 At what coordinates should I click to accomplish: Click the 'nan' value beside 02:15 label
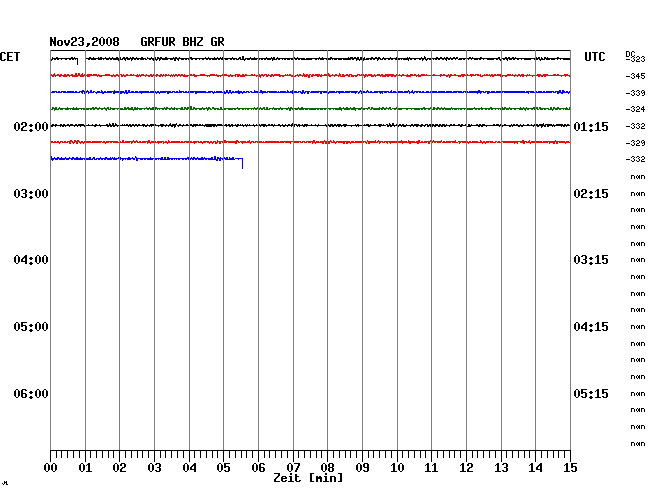[638, 194]
